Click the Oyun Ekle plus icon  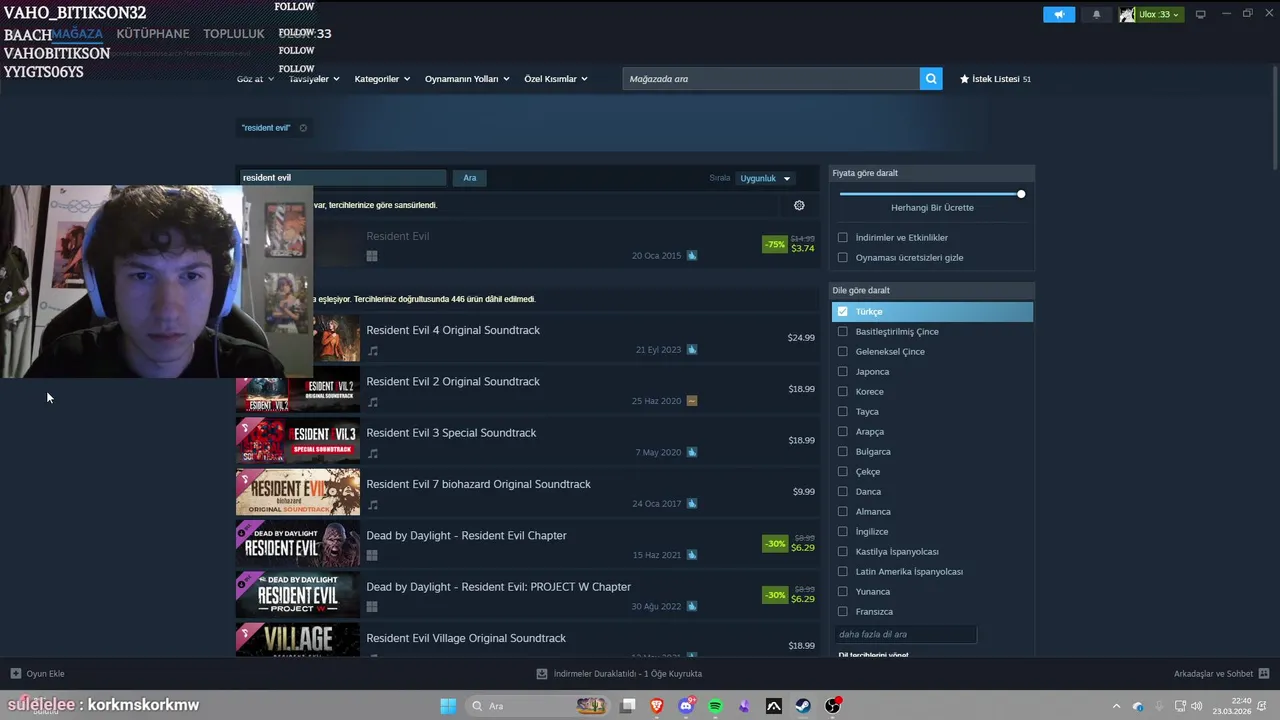click(15, 673)
